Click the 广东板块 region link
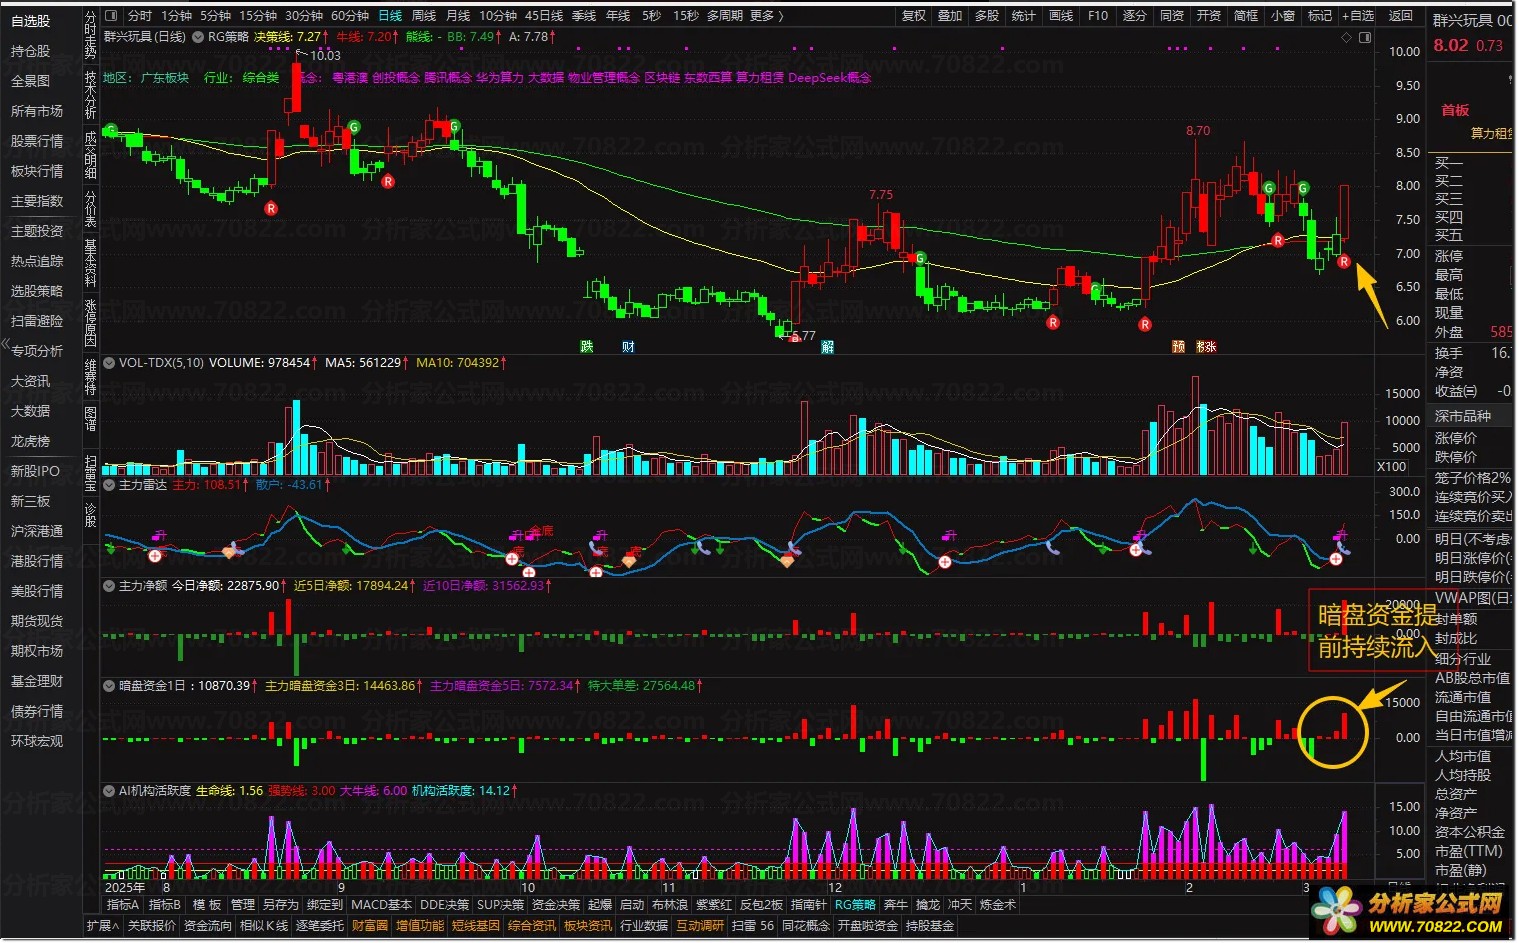This screenshot has height=943, width=1519. coord(165,77)
